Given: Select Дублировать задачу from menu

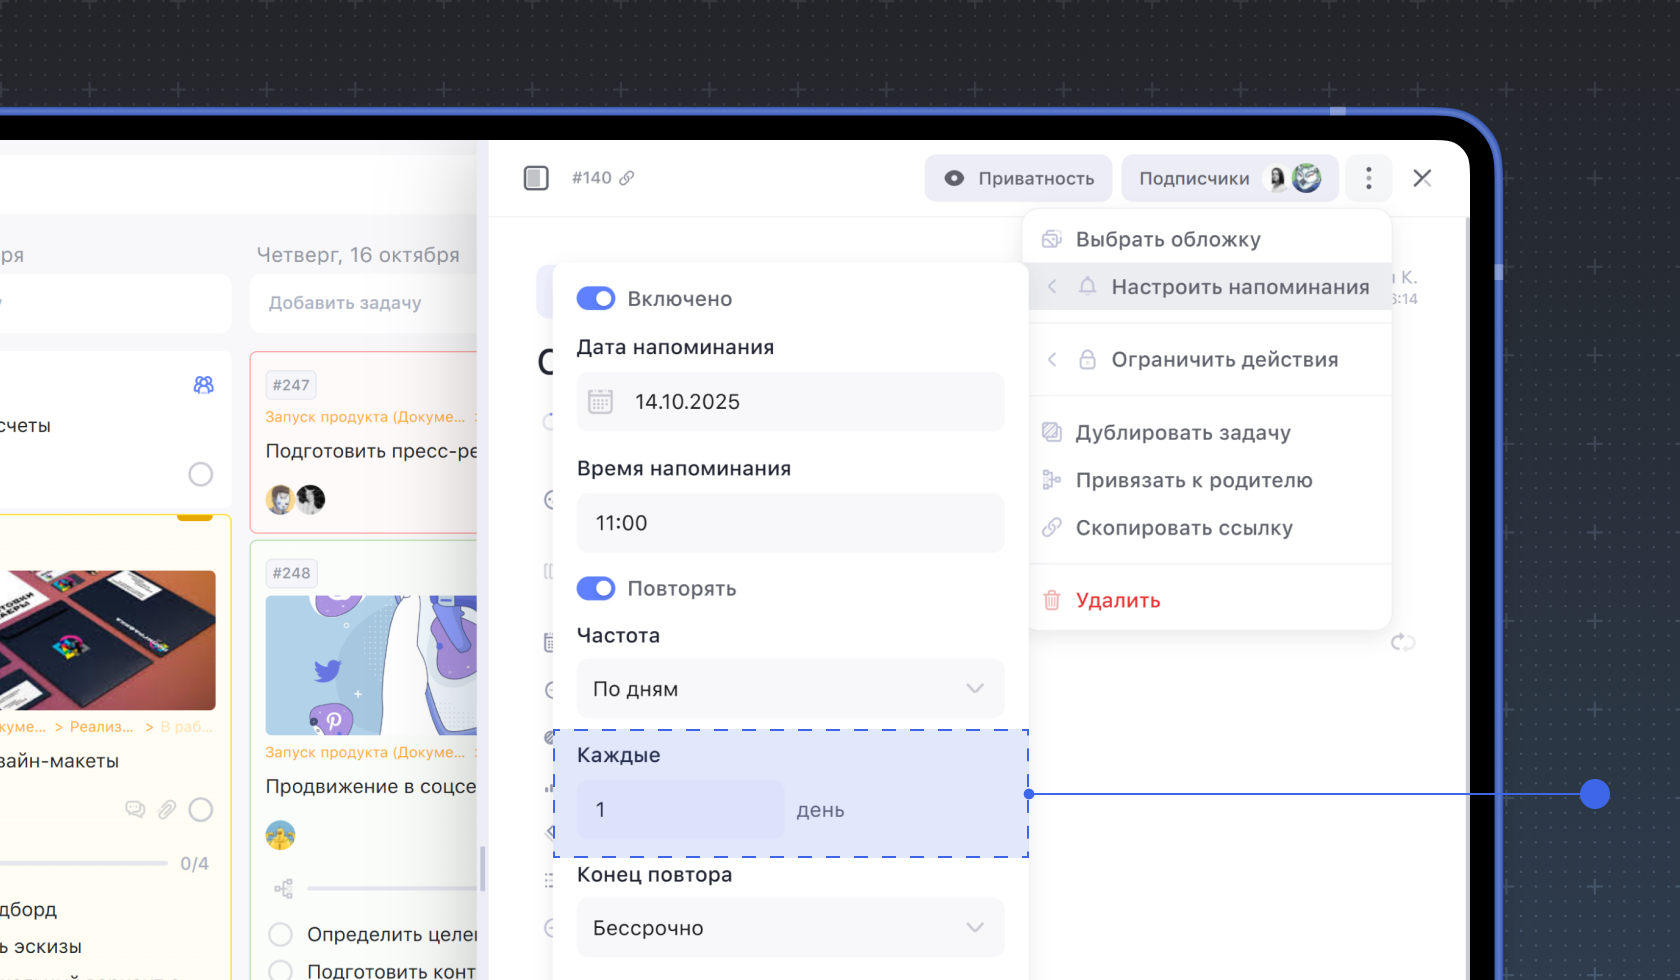Looking at the screenshot, I should click(x=1182, y=433).
